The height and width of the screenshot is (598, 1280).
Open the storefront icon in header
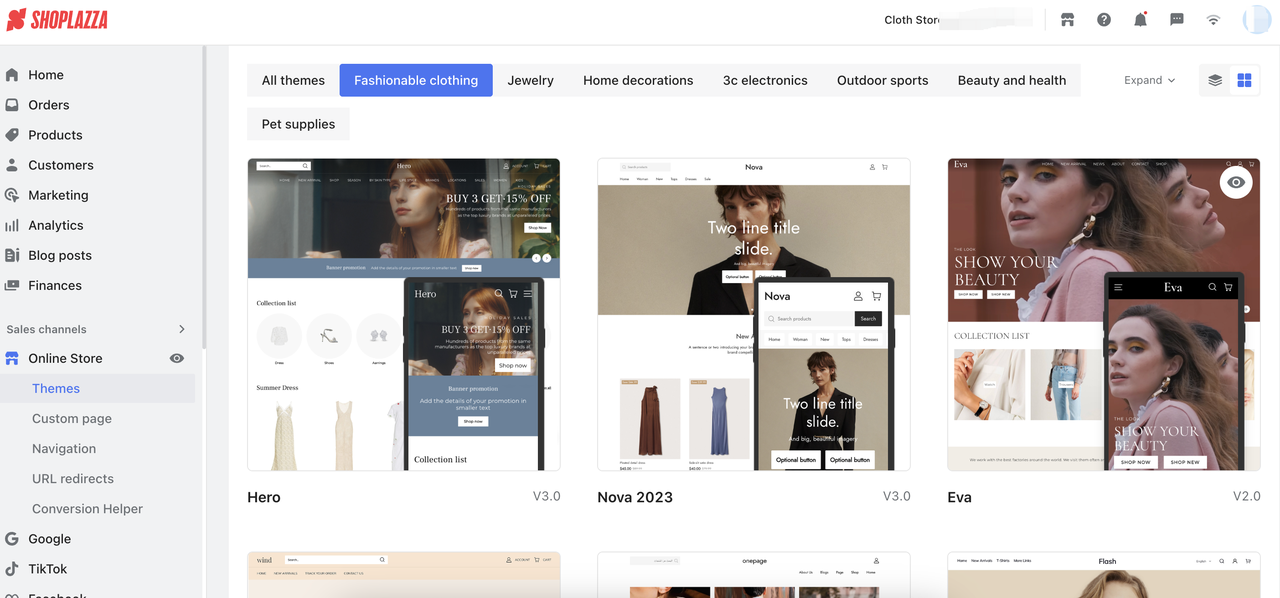click(1067, 20)
